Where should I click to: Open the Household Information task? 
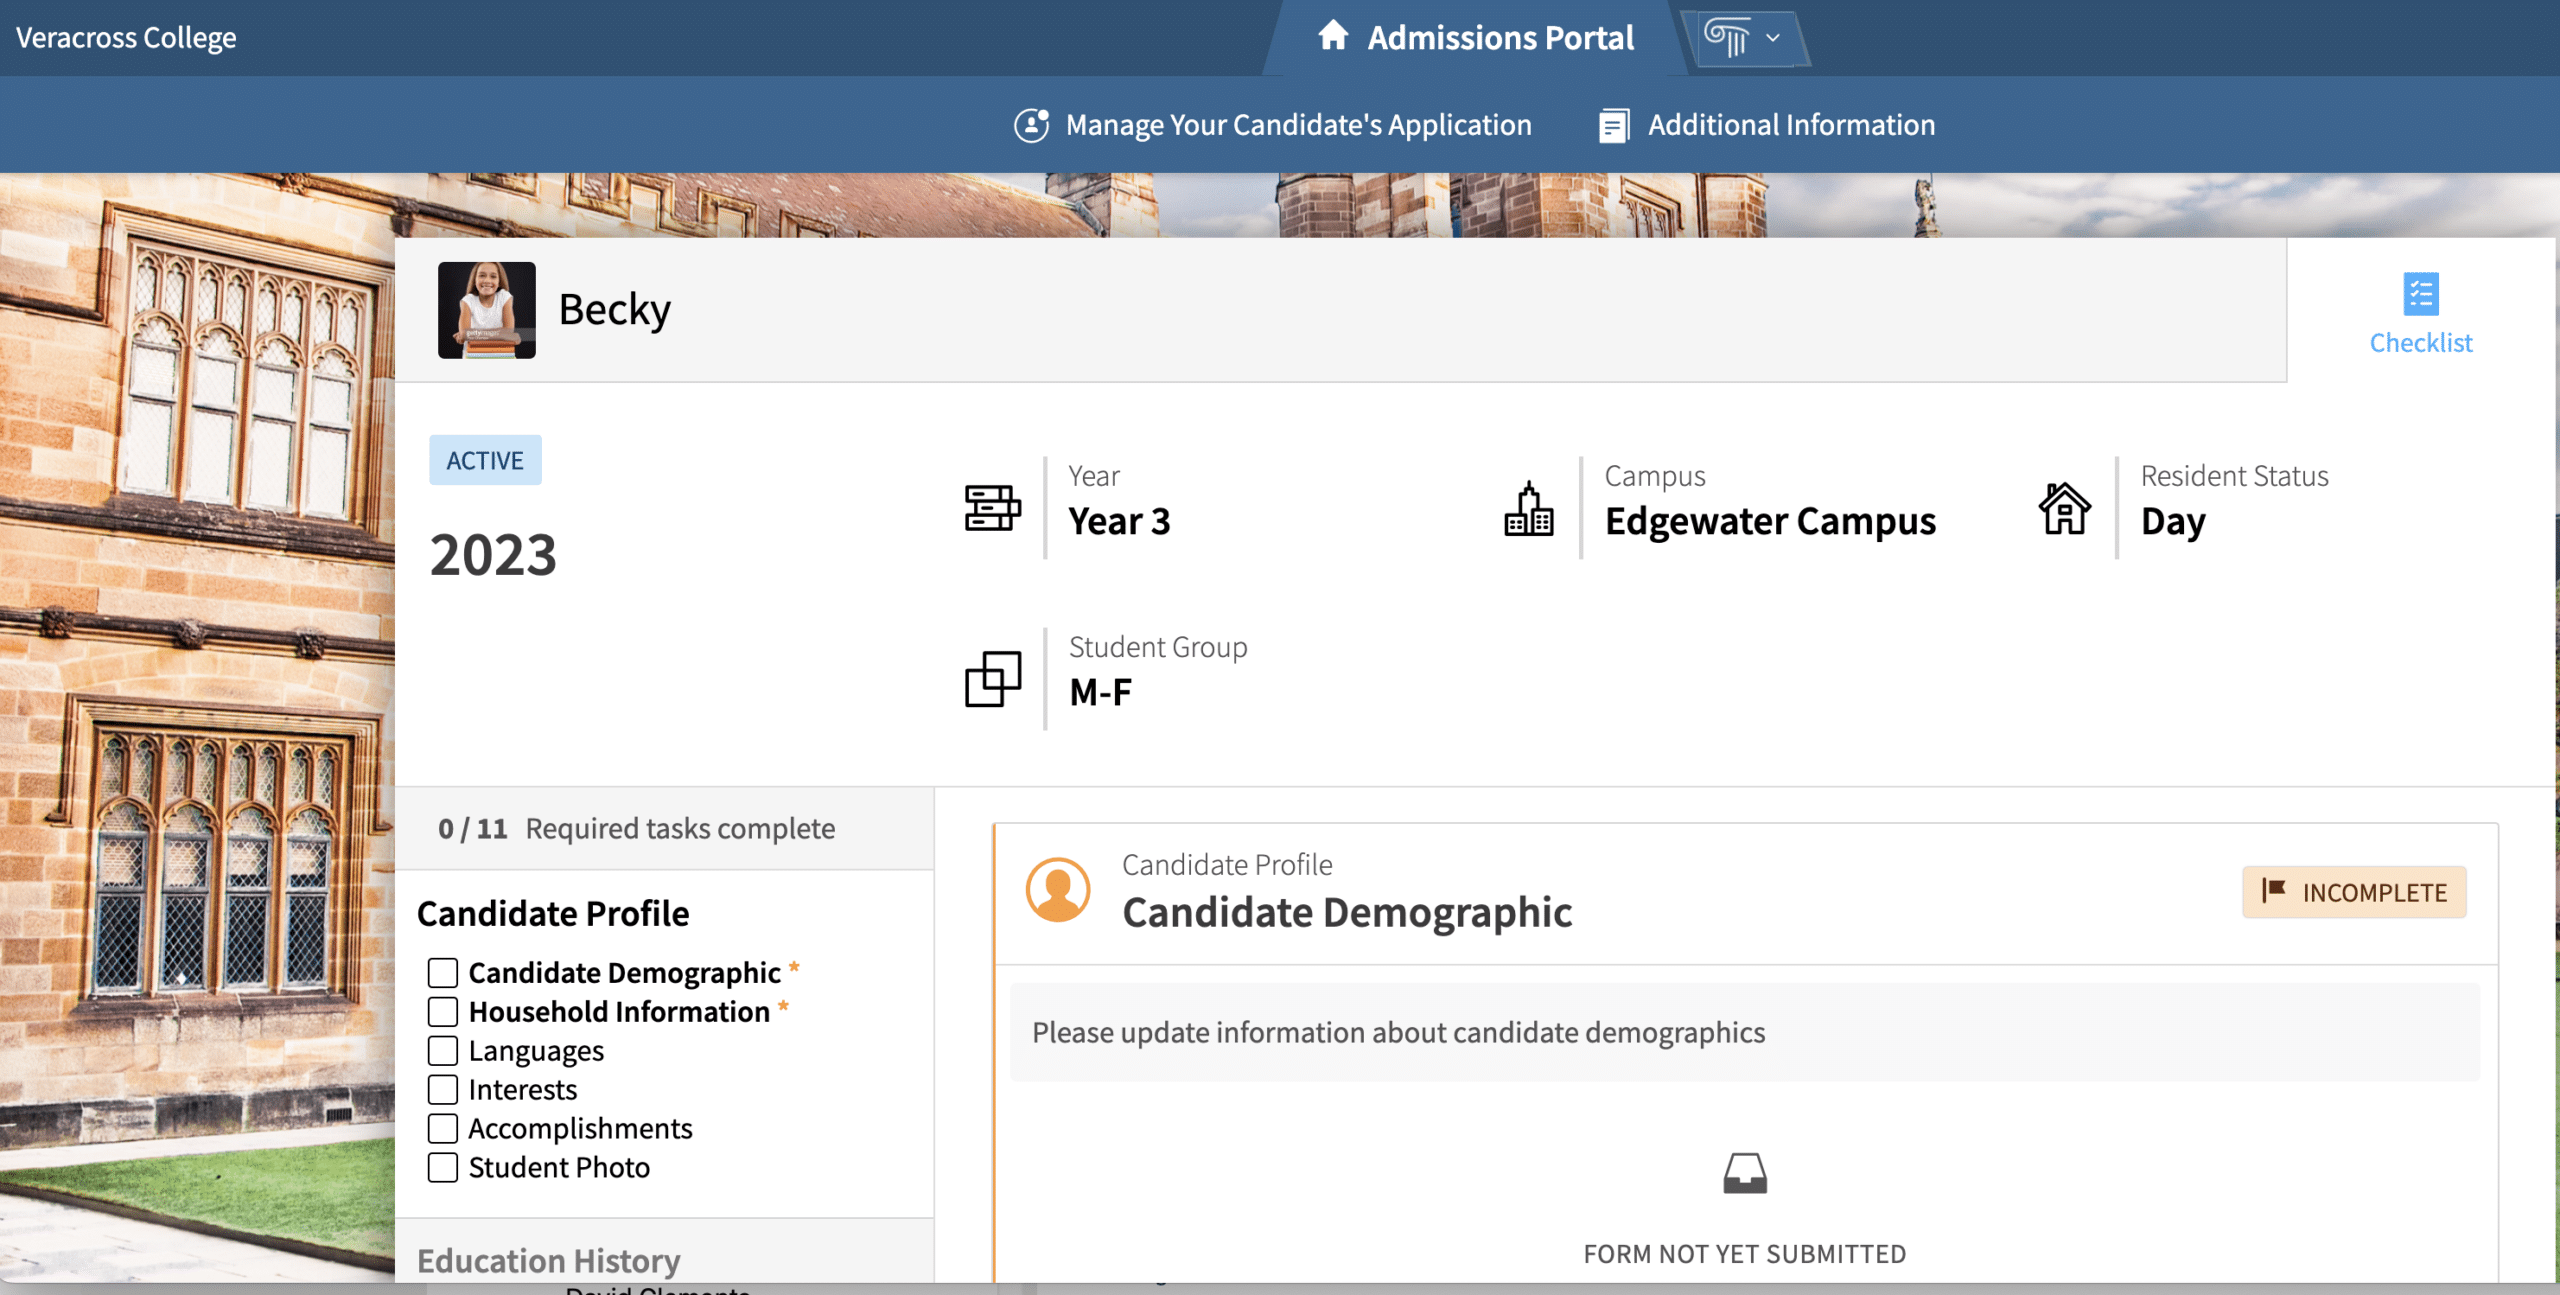tap(619, 1012)
